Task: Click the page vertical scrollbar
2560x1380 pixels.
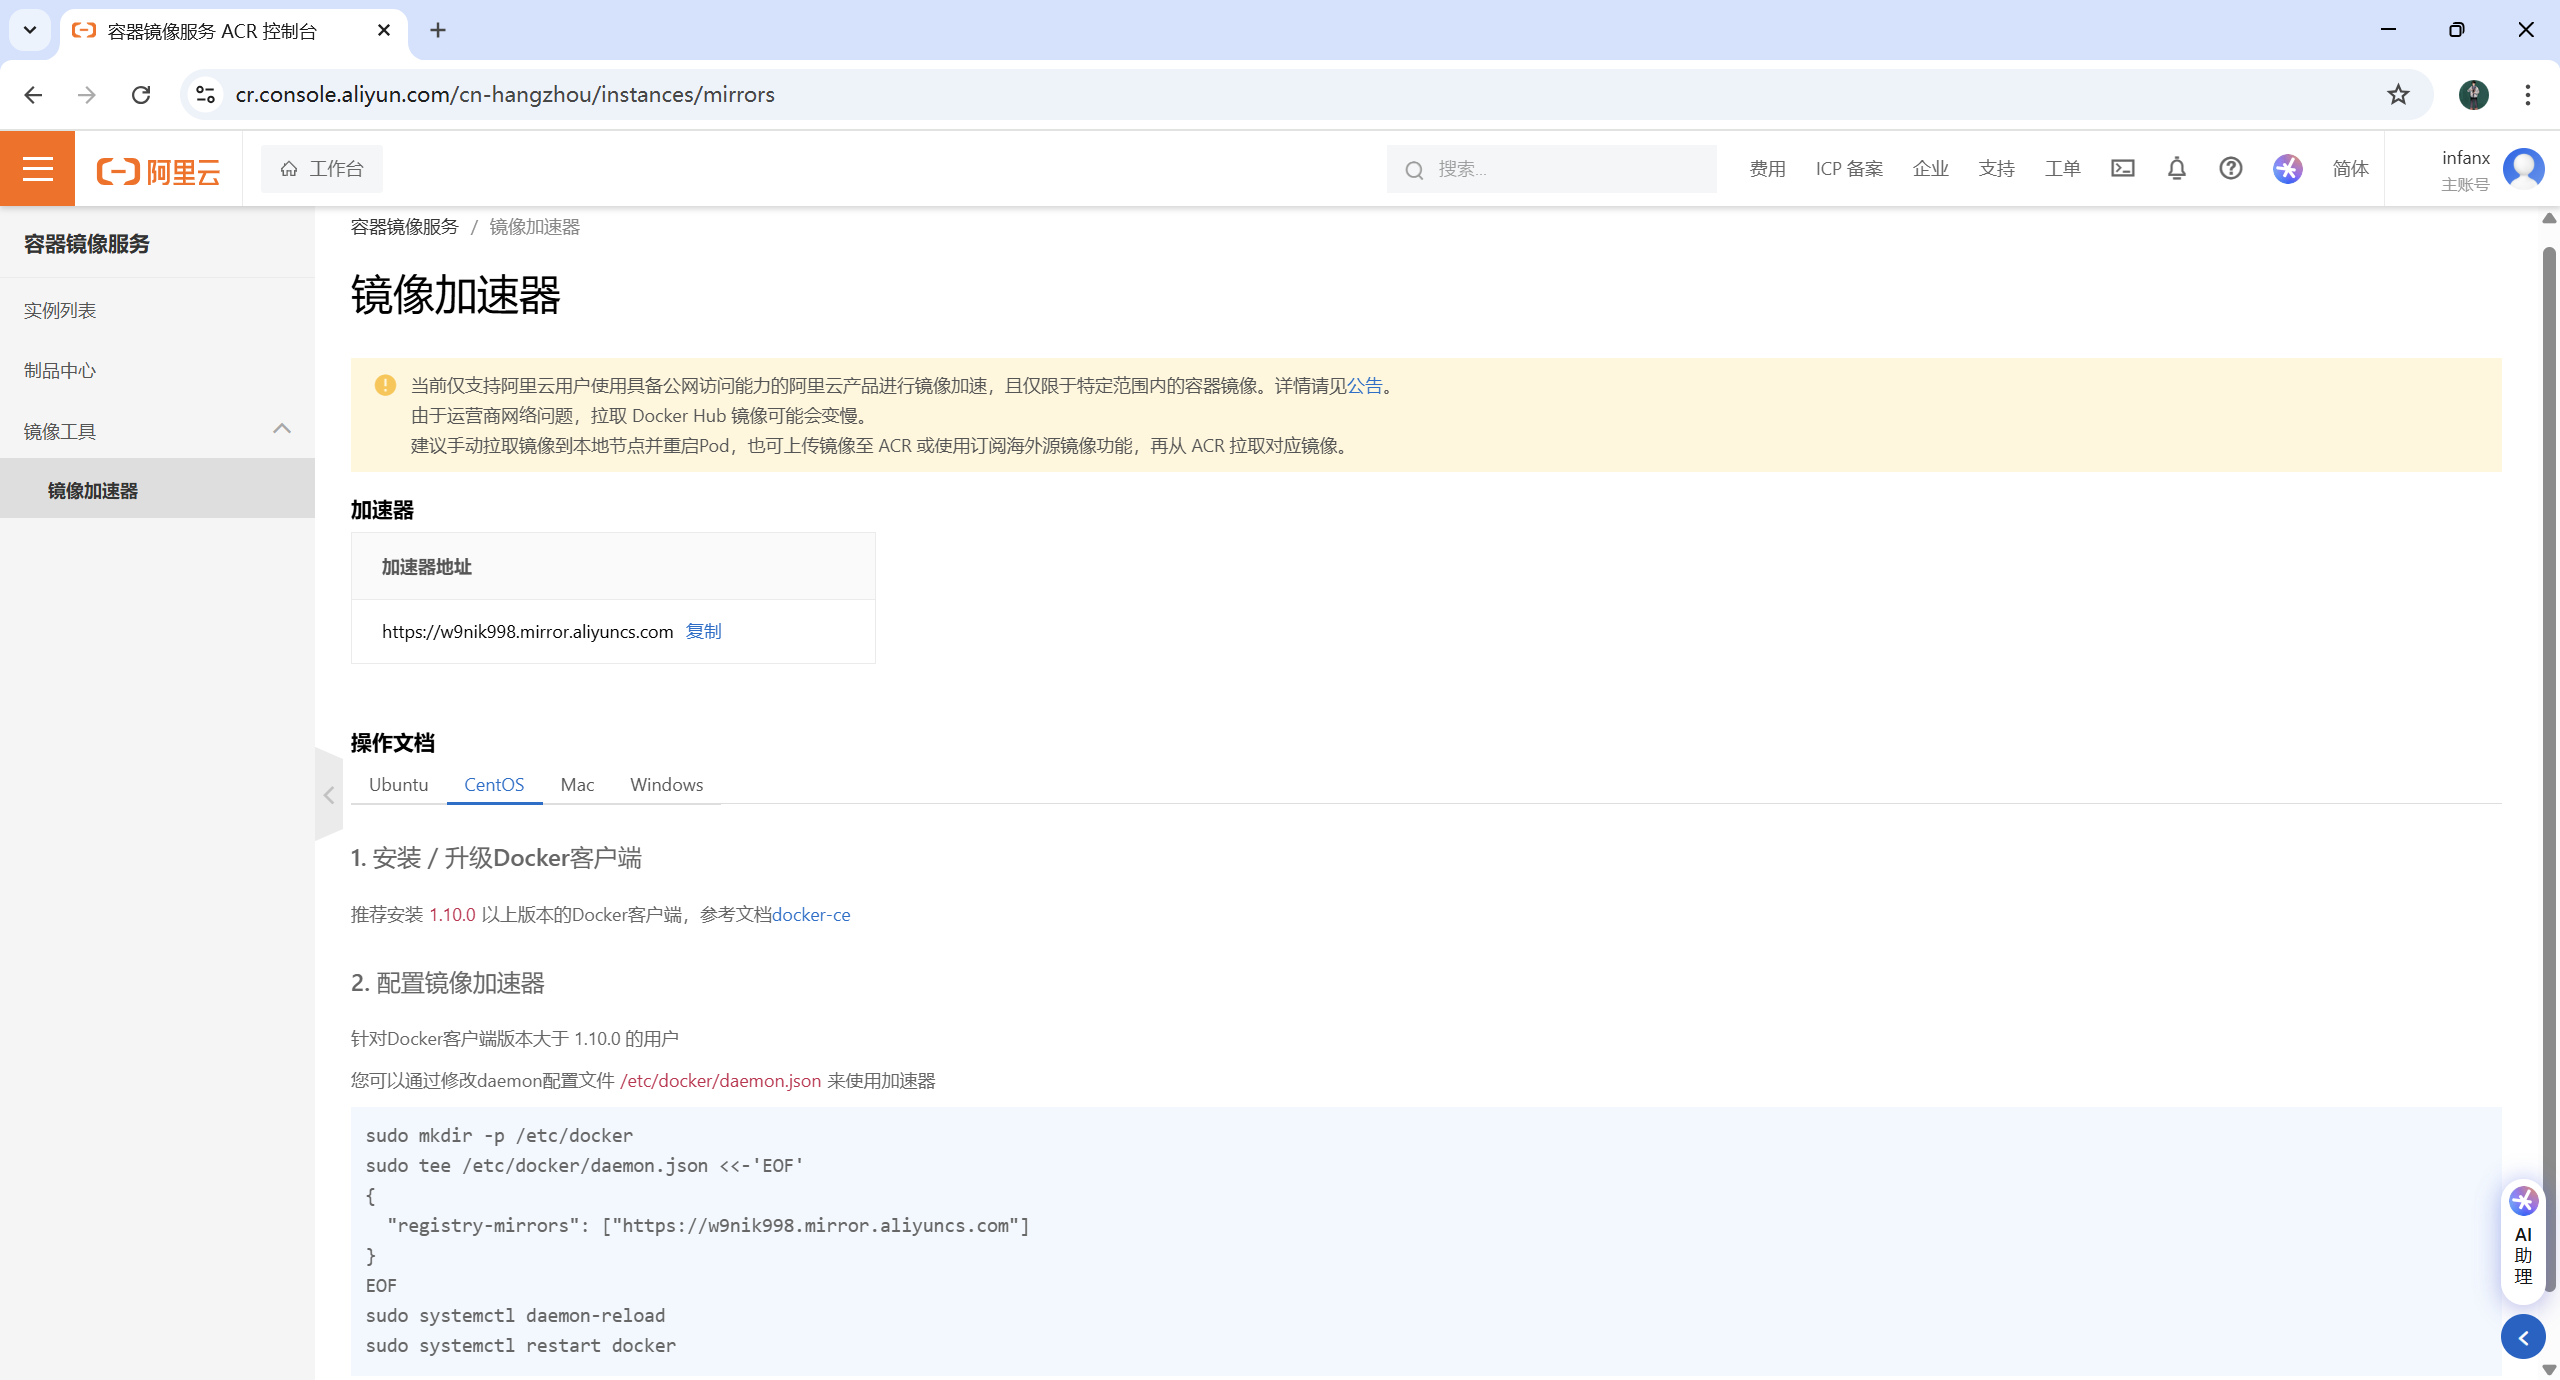Action: pyautogui.click(x=2549, y=769)
